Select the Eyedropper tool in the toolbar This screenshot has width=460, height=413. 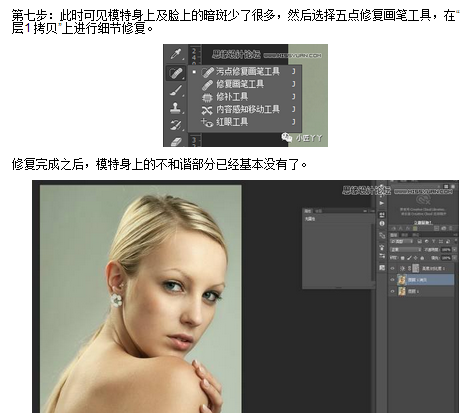point(176,53)
